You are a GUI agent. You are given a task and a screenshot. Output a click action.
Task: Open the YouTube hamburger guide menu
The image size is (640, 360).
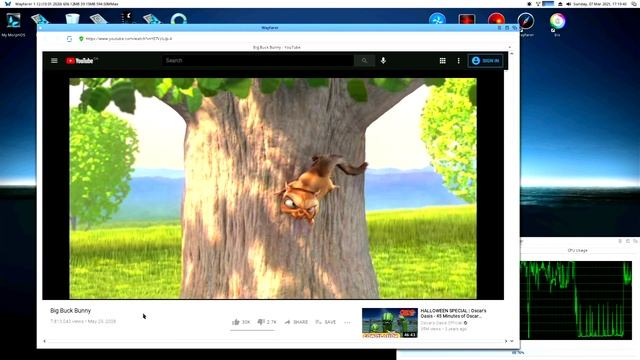54,61
